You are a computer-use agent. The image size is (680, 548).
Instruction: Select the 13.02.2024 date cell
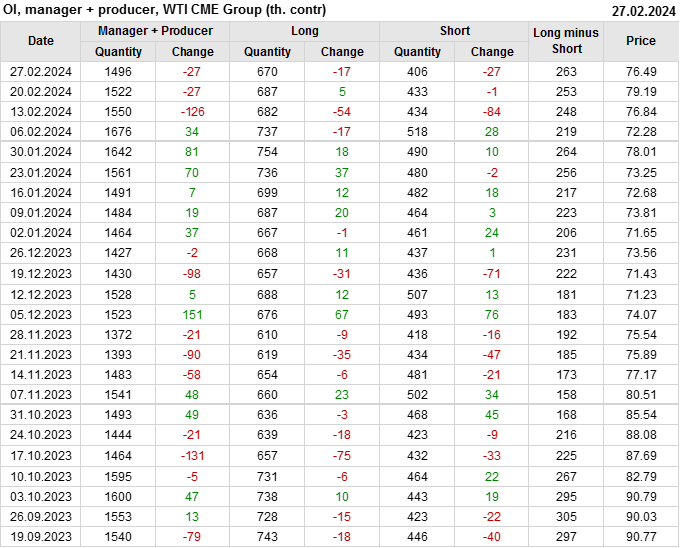pyautogui.click(x=41, y=112)
